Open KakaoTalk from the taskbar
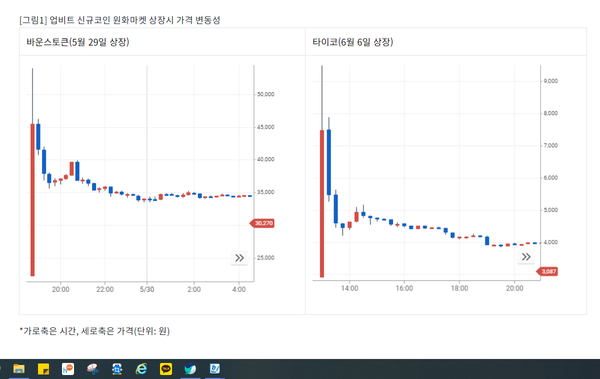Viewport: 600px width, 379px height. click(x=166, y=369)
